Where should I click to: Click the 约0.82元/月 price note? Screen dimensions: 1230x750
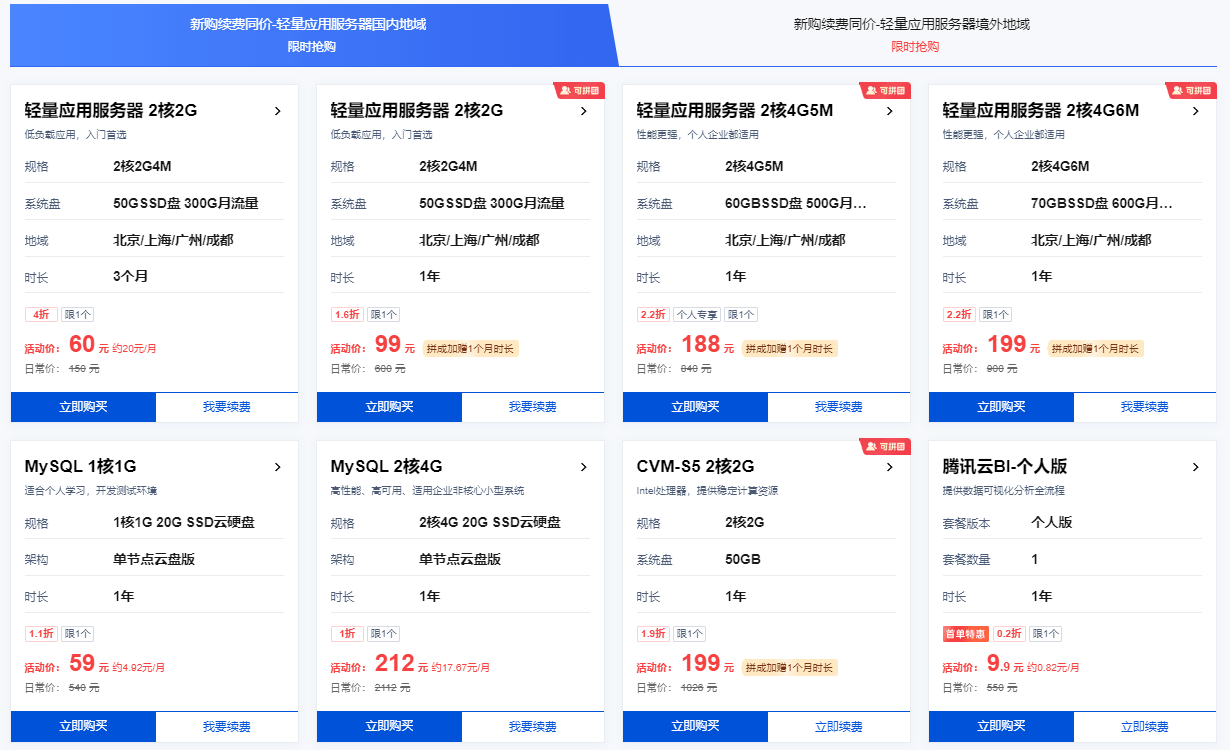(1053, 667)
